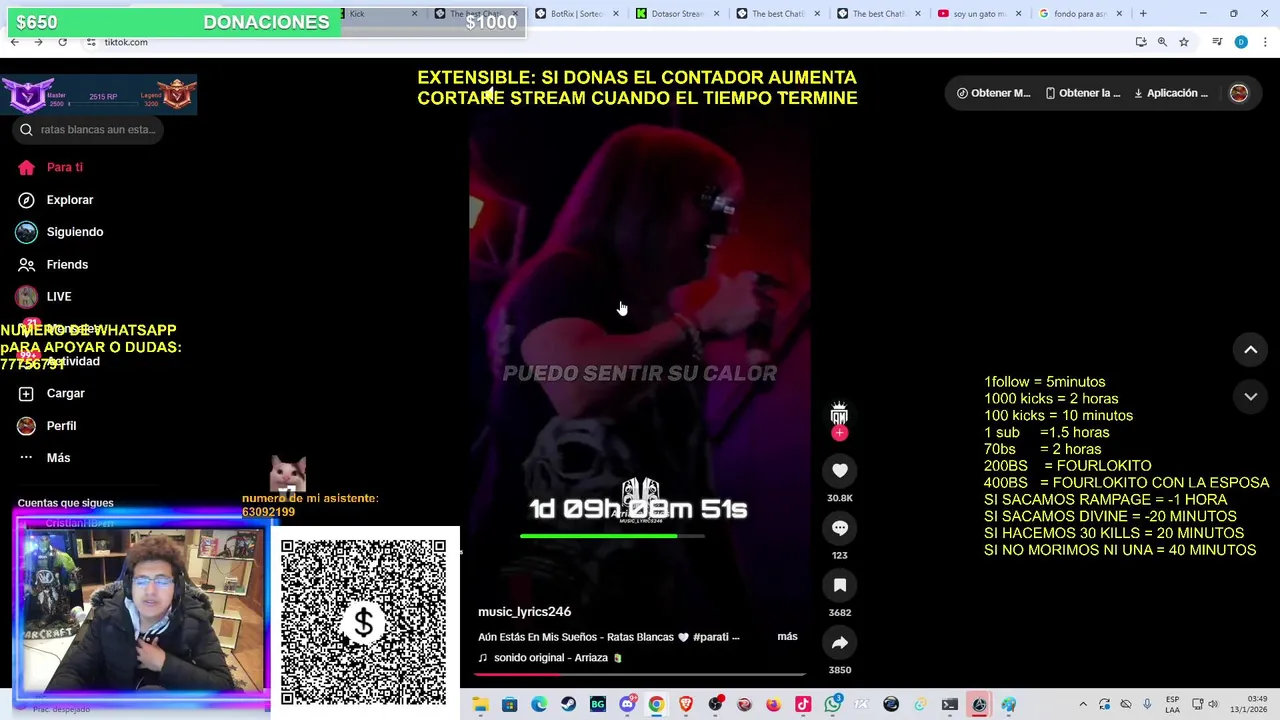This screenshot has width=1280, height=720.
Task: Save video with the bookmark icon
Action: (x=840, y=585)
